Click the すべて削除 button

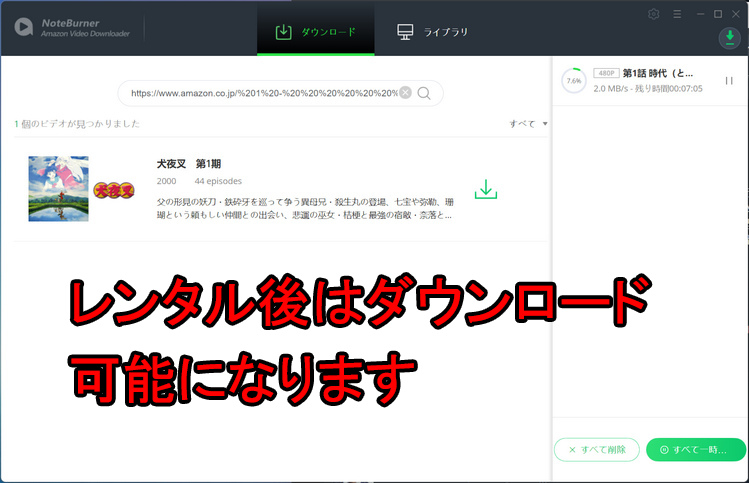coord(597,450)
